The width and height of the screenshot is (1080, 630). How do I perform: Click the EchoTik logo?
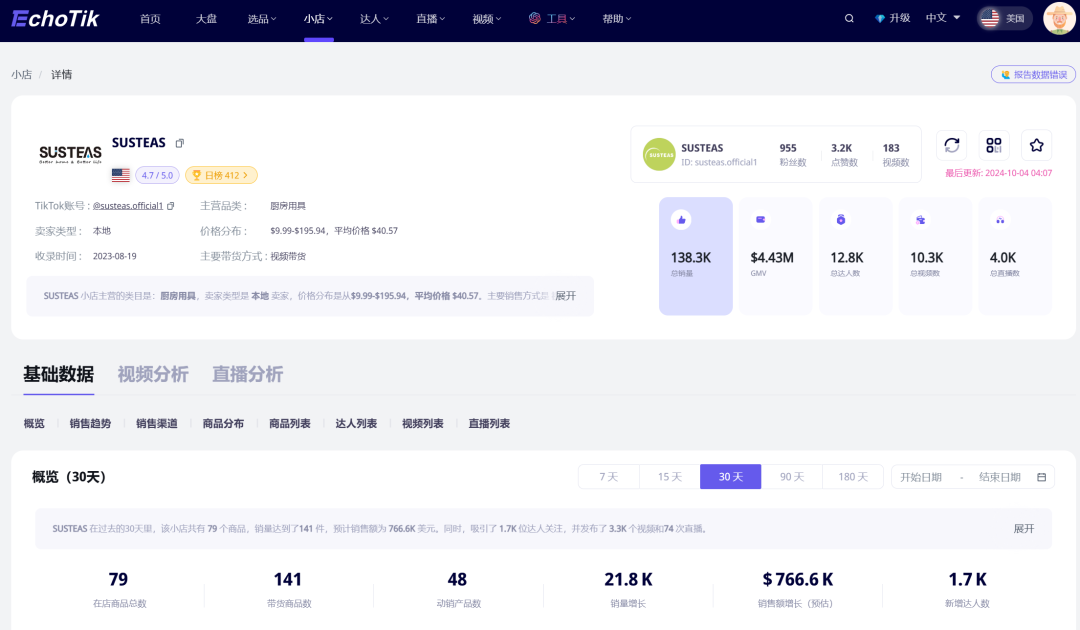click(55, 19)
